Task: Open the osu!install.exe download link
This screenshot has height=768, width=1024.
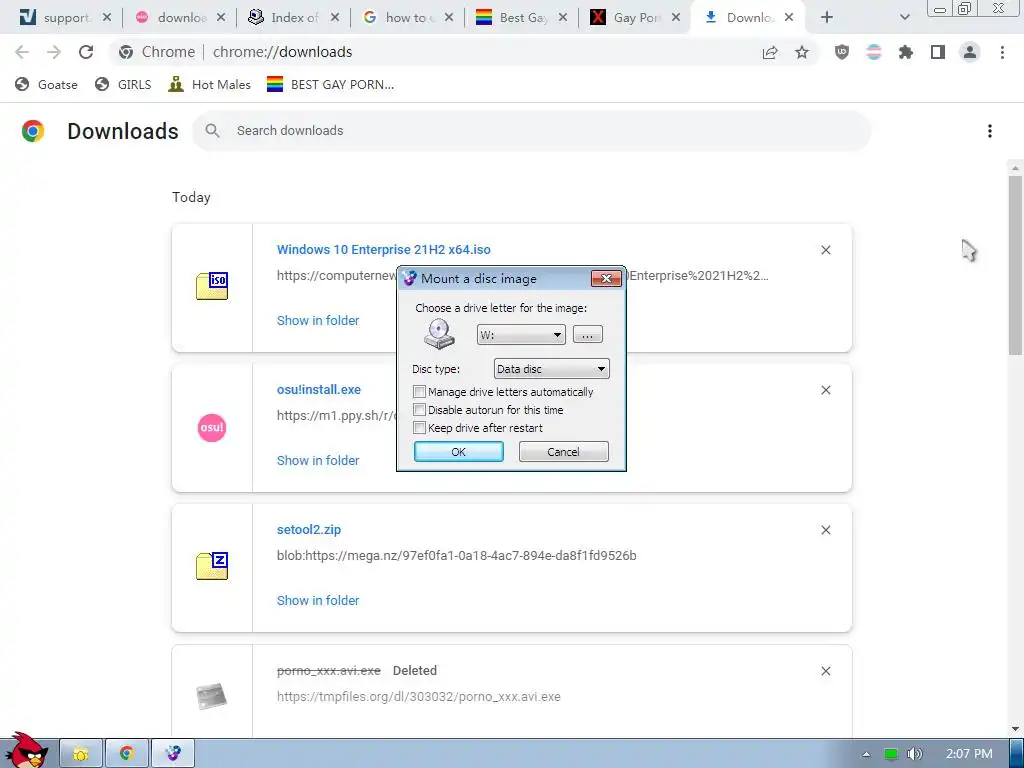Action: (x=319, y=389)
